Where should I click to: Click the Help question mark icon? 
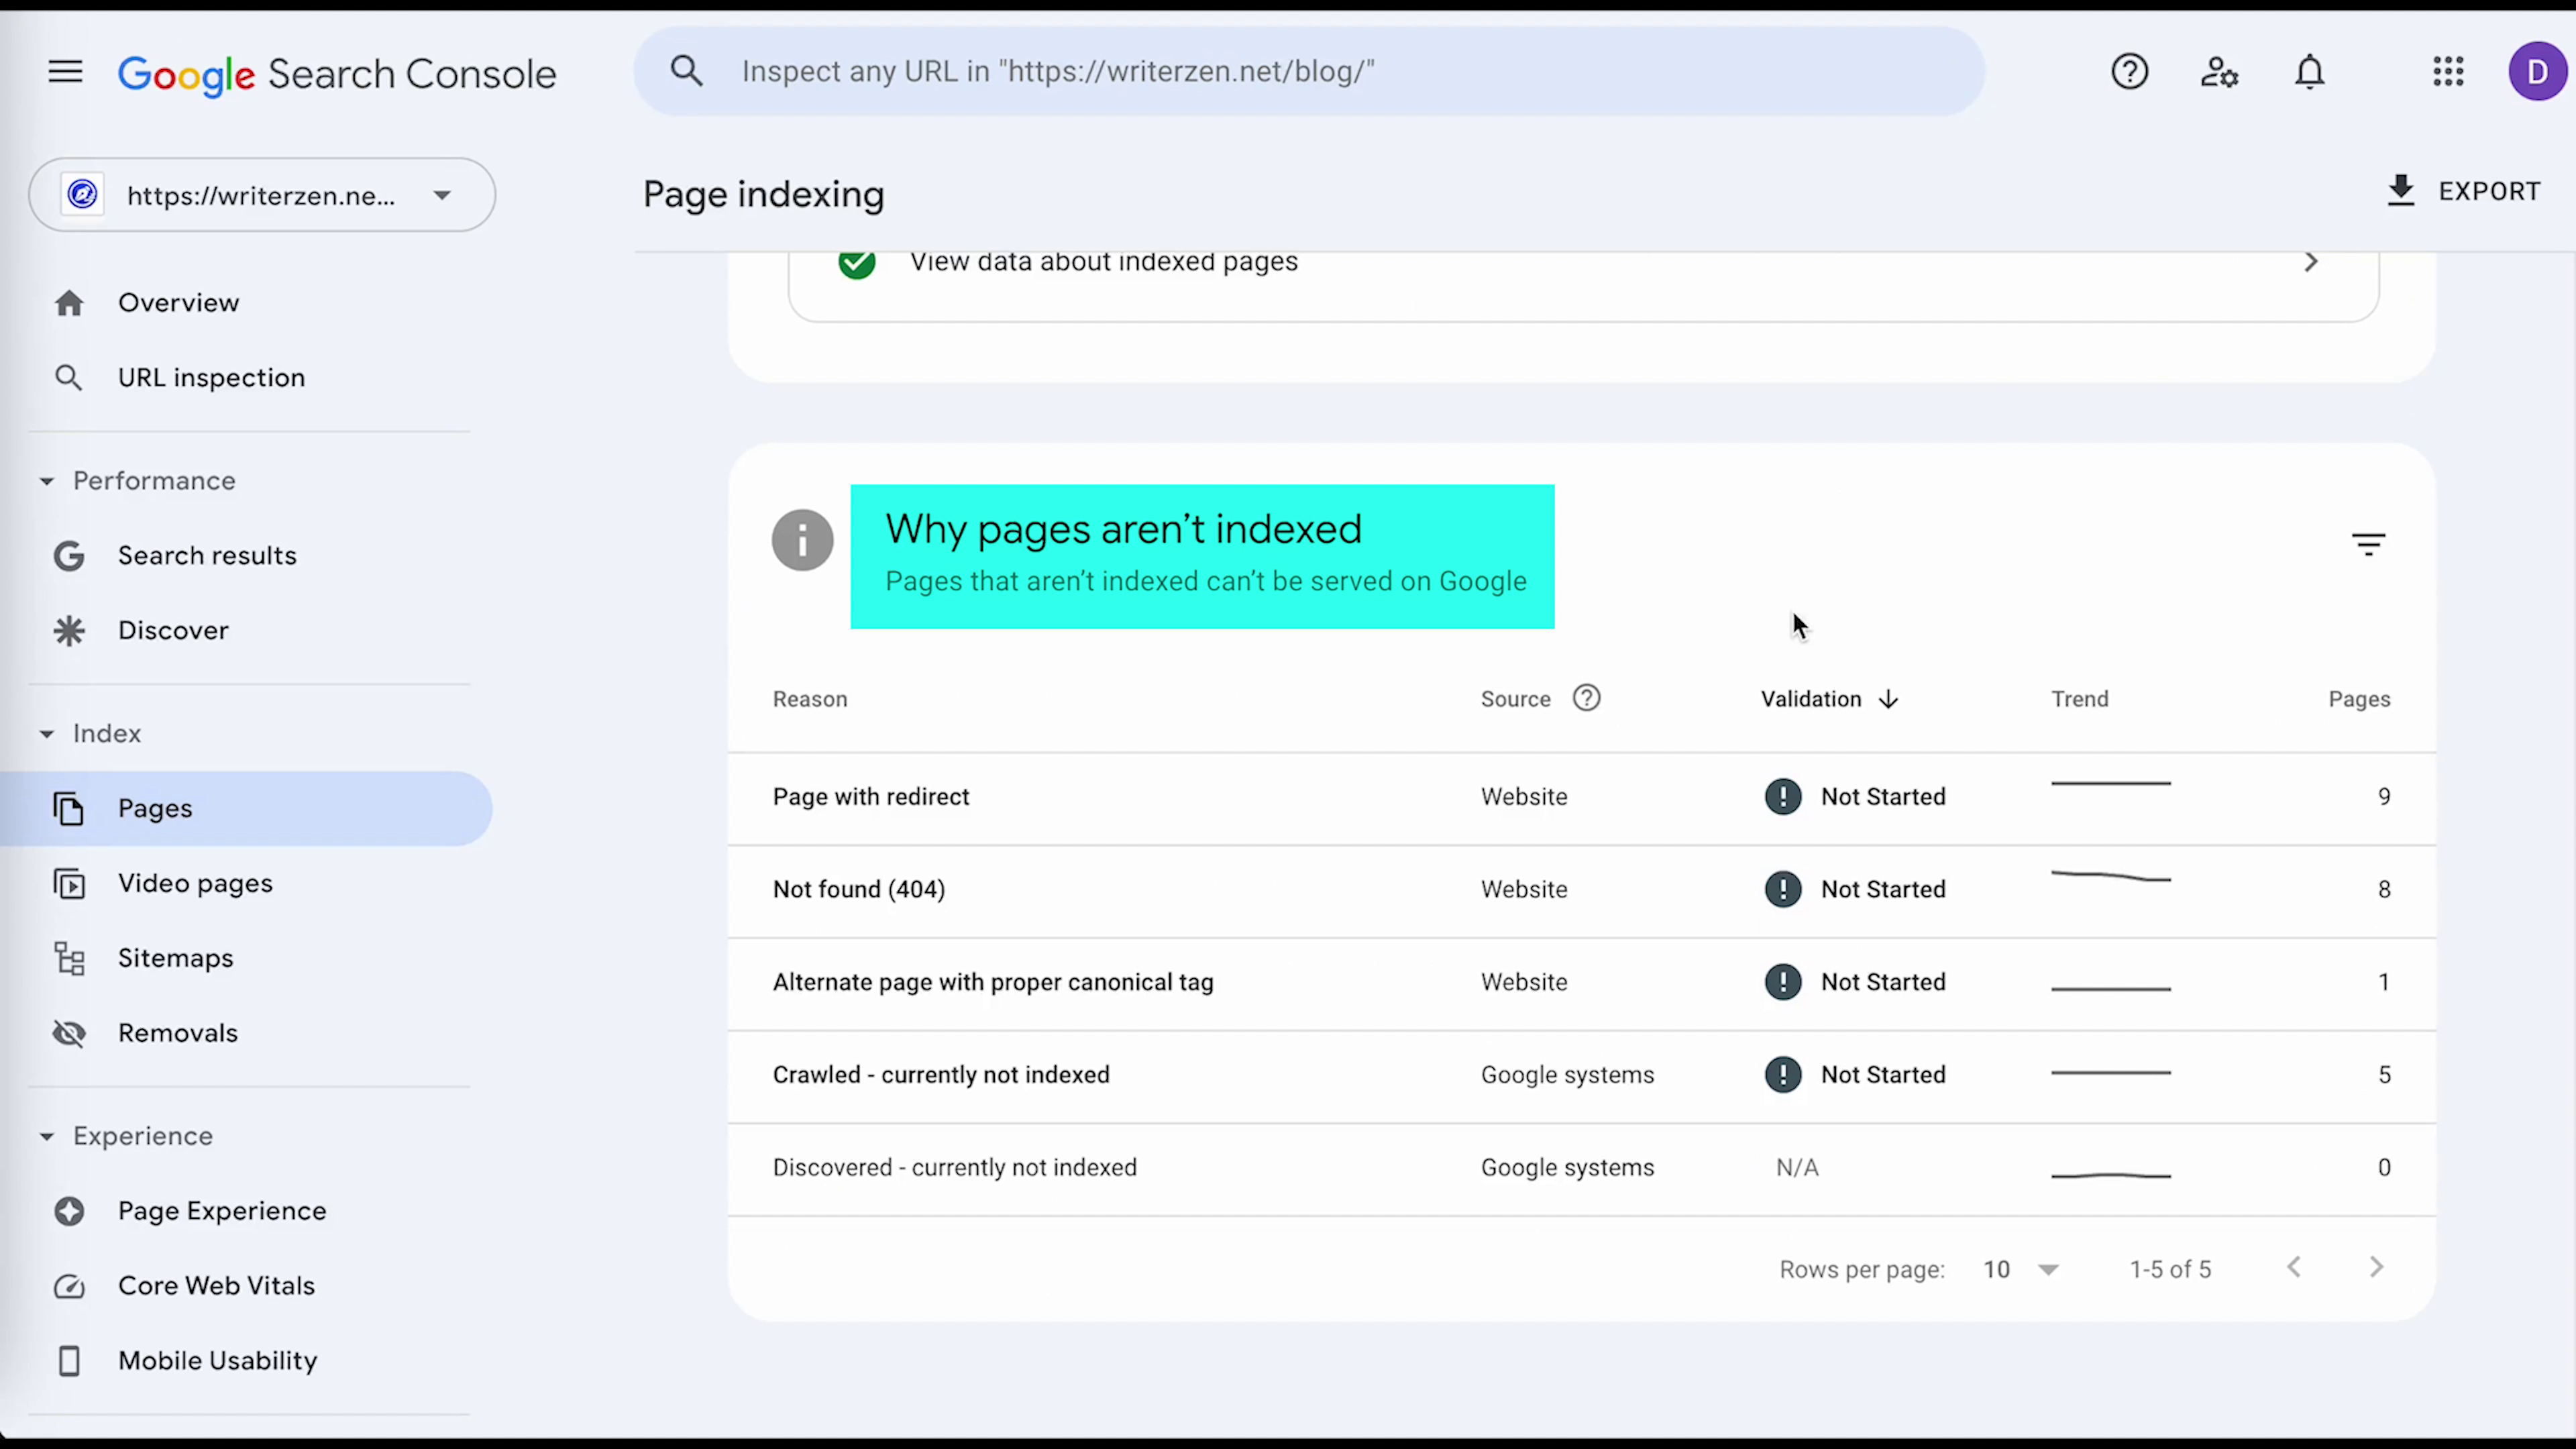coord(2129,72)
